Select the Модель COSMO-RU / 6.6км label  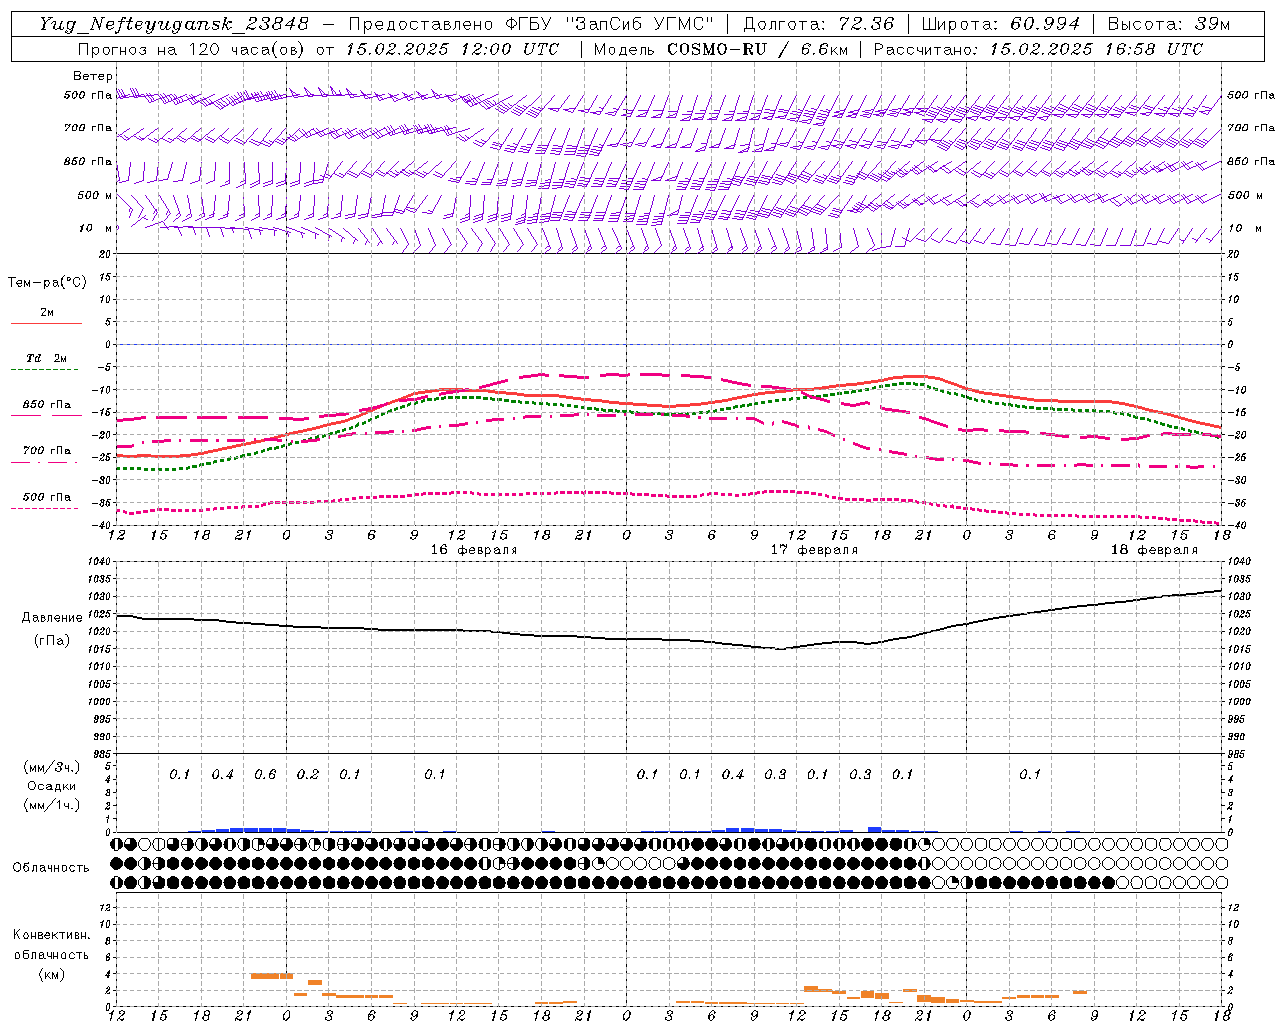click(720, 49)
